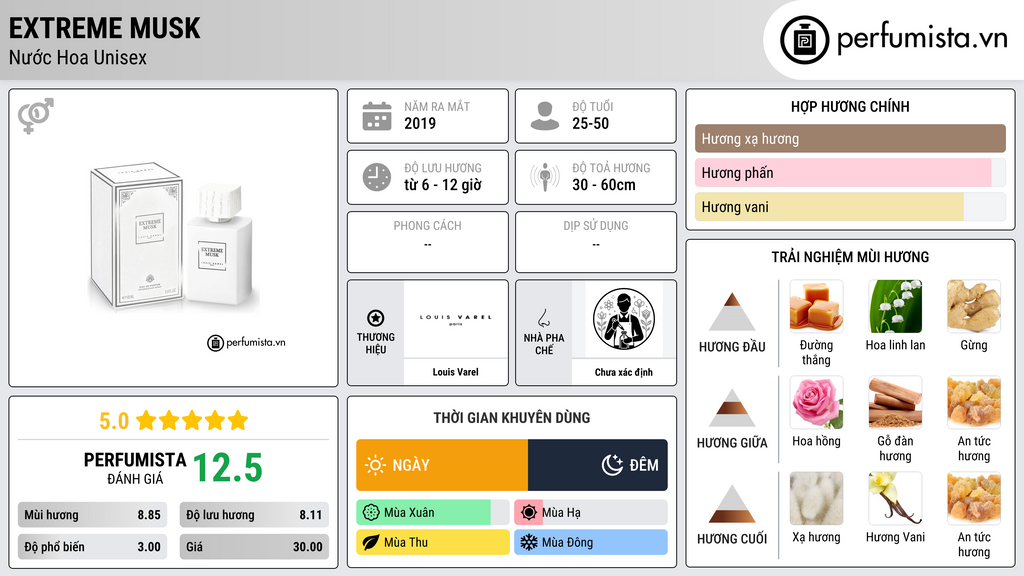Open the Xạ hương musk note image

click(x=816, y=498)
